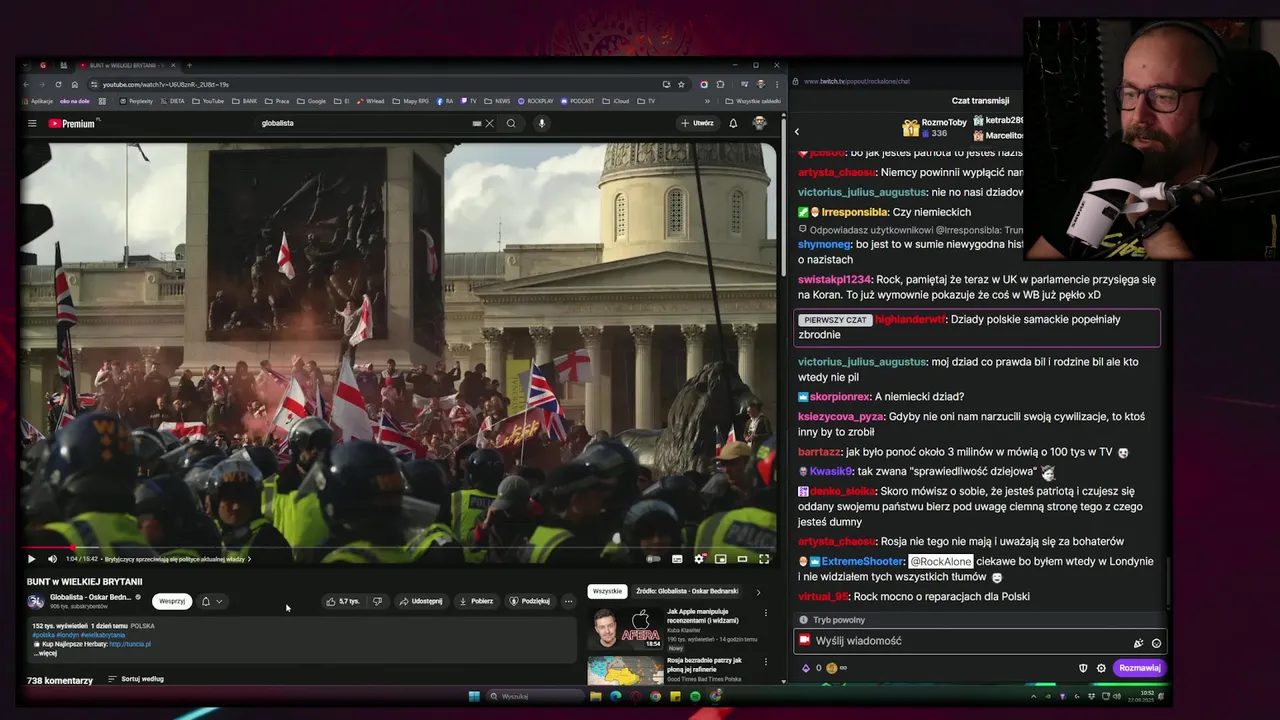
Task: Open more actions three-dot menu under video
Action: coord(568,601)
